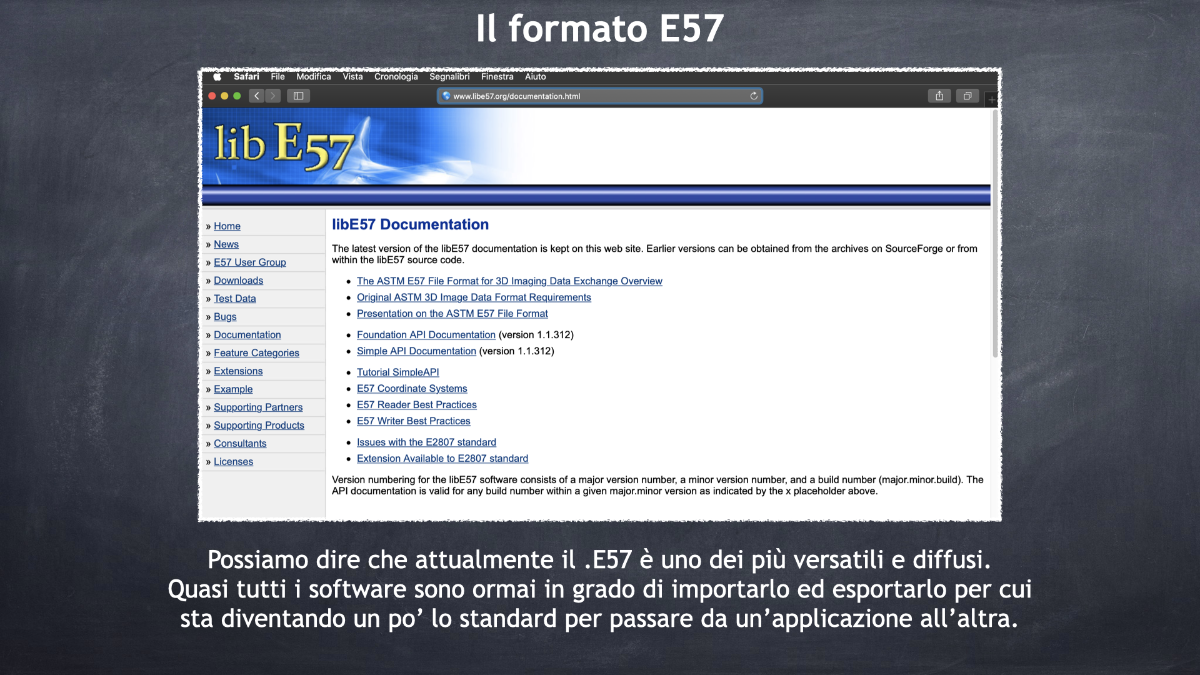Reload the page with the refresh icon
This screenshot has width=1200, height=675.
tap(754, 96)
